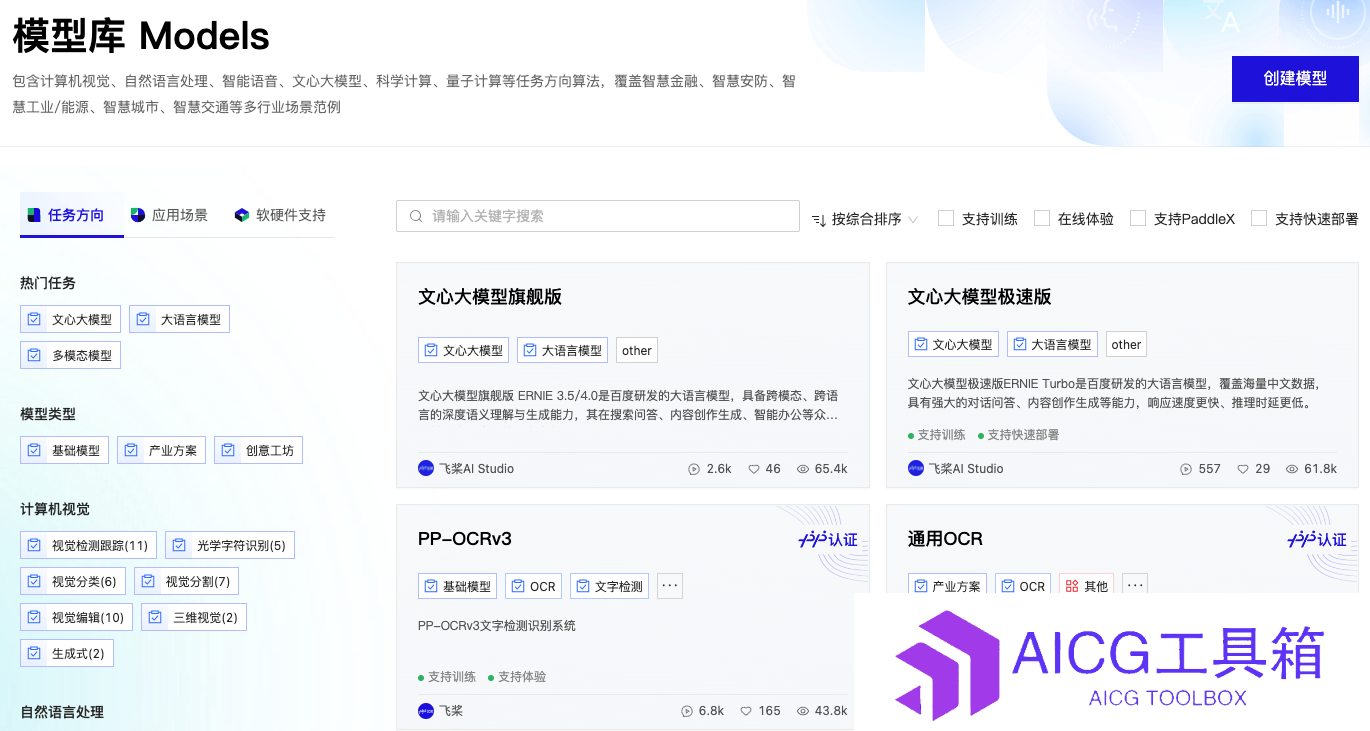Enable the 支持训练 checkbox
1370x731 pixels.
(946, 218)
